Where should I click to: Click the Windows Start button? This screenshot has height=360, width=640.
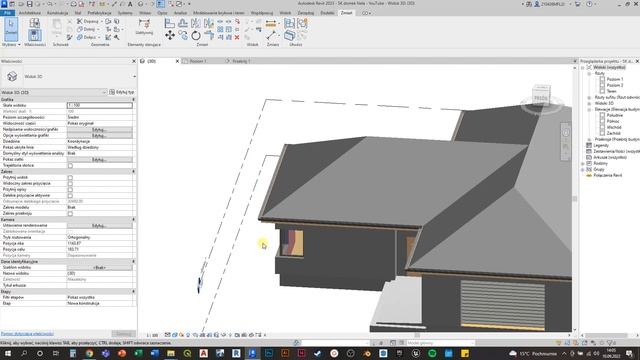coord(7,353)
